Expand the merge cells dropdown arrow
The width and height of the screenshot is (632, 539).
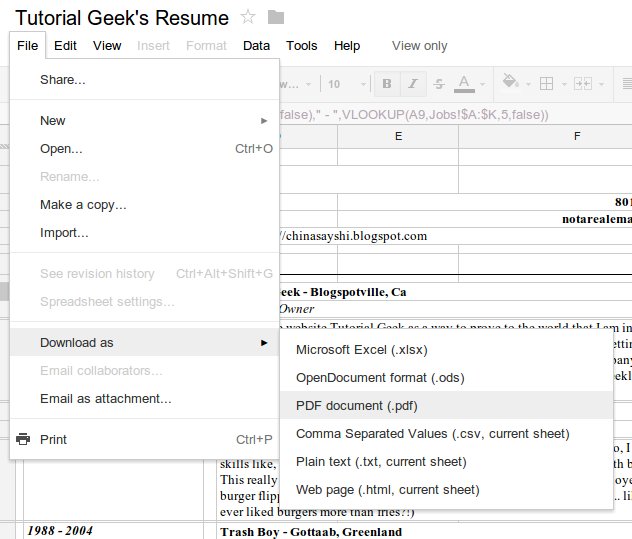coord(601,84)
